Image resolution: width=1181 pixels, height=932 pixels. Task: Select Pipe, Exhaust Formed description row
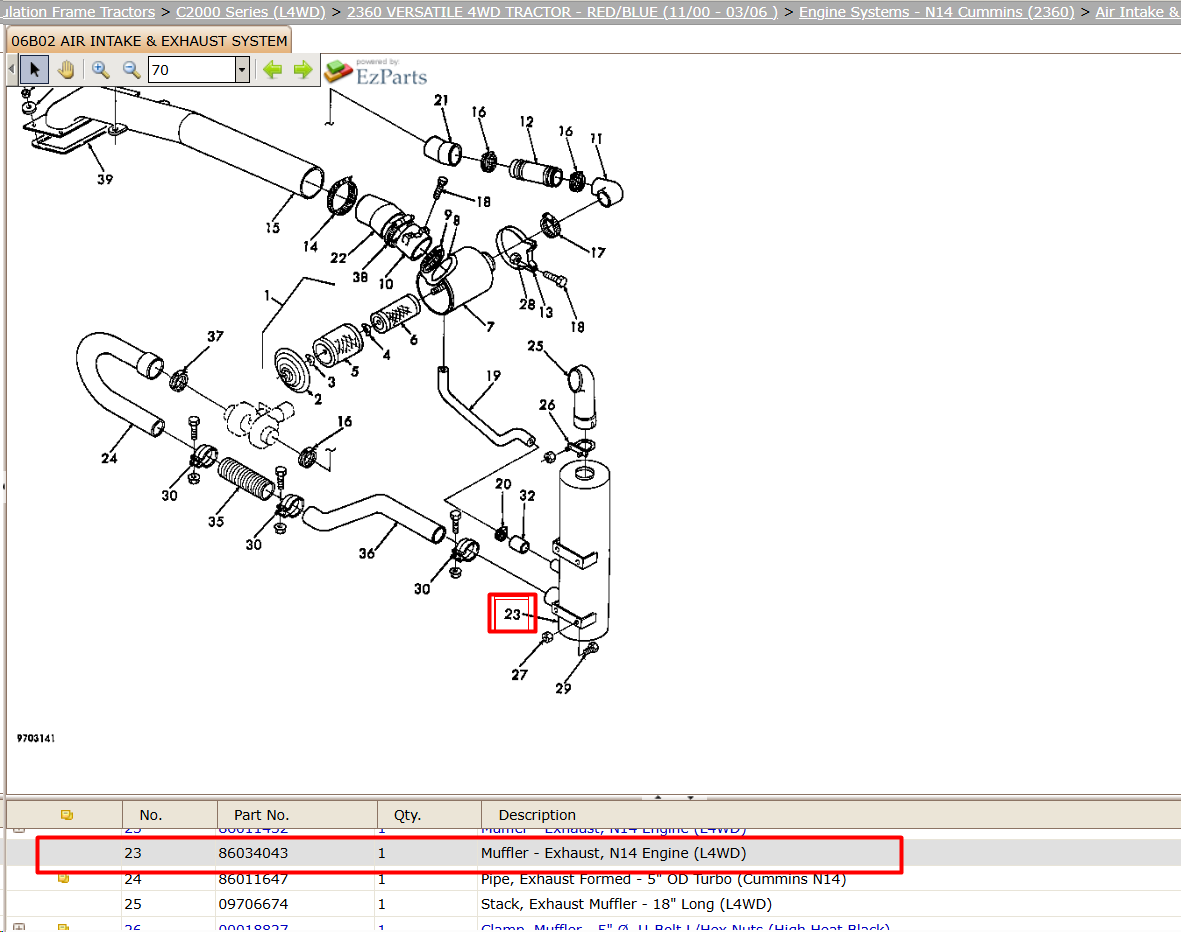point(663,879)
